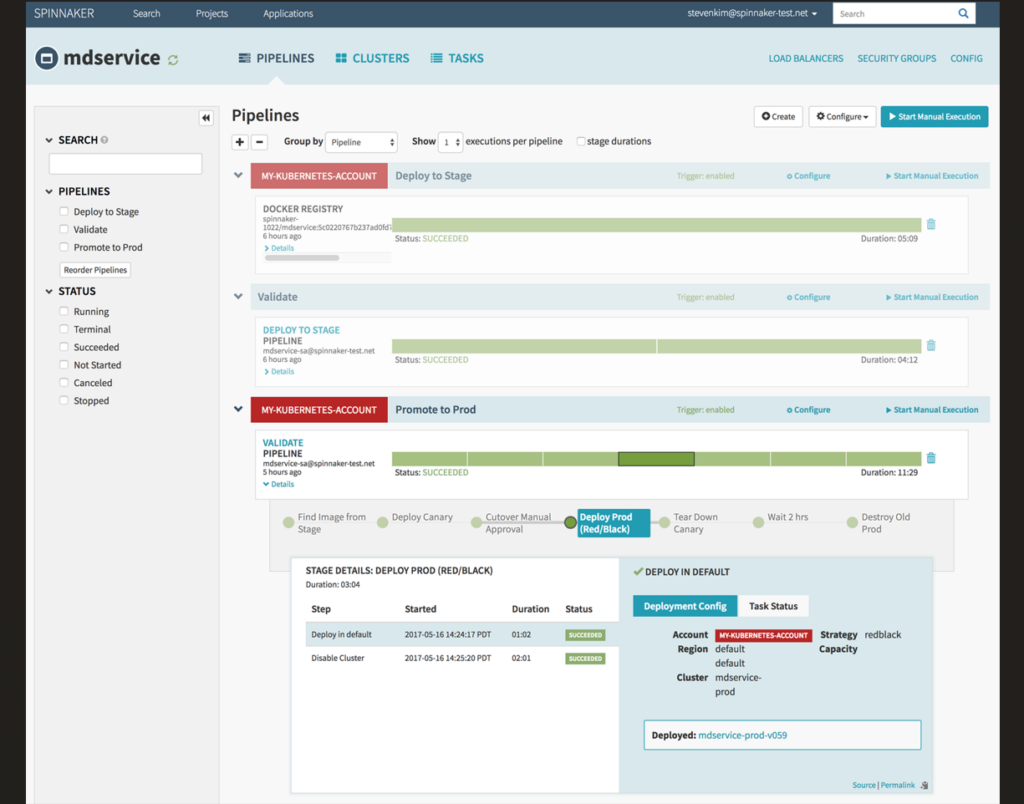Click the plus expand-all icon

240,142
